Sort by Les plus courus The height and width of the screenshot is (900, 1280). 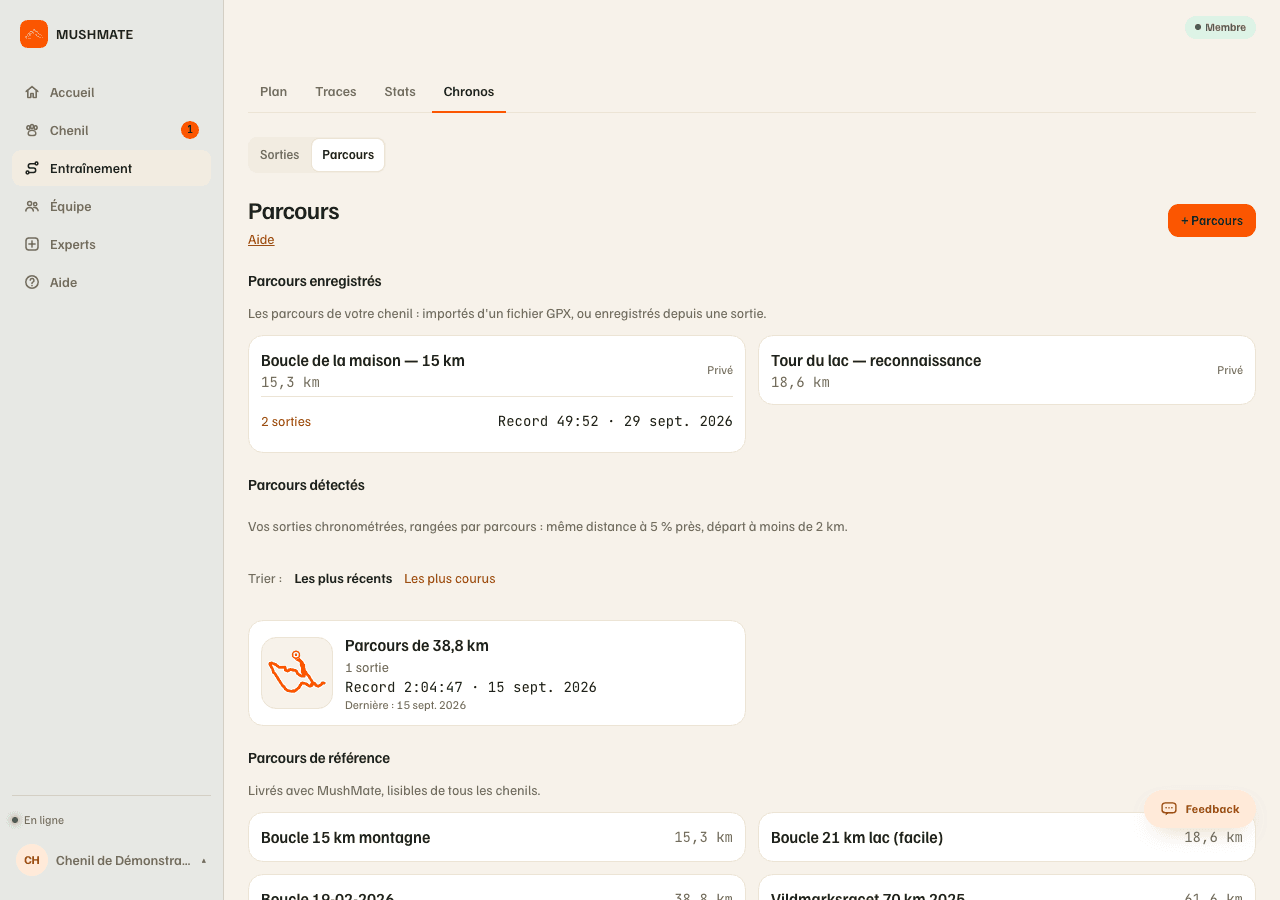[x=450, y=579]
